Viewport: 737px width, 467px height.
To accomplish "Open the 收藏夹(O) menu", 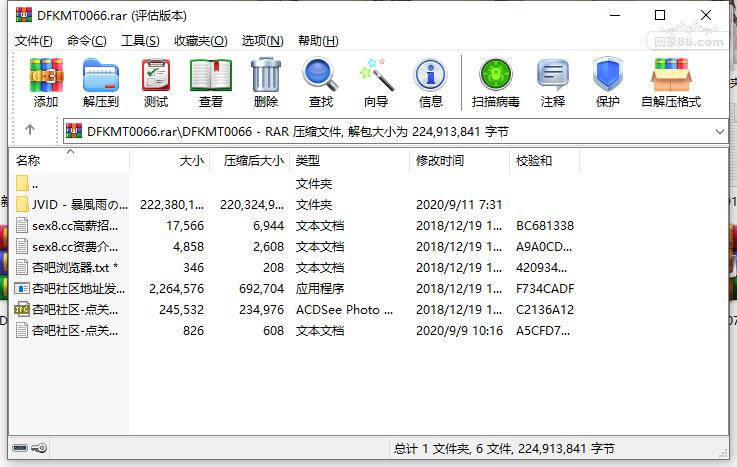I will point(201,41).
